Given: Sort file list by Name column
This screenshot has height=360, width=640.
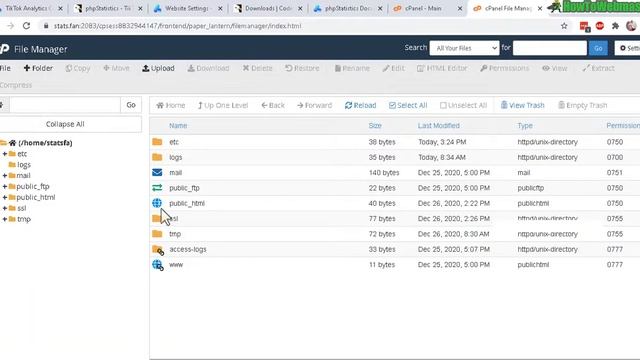Looking at the screenshot, I should click(178, 126).
